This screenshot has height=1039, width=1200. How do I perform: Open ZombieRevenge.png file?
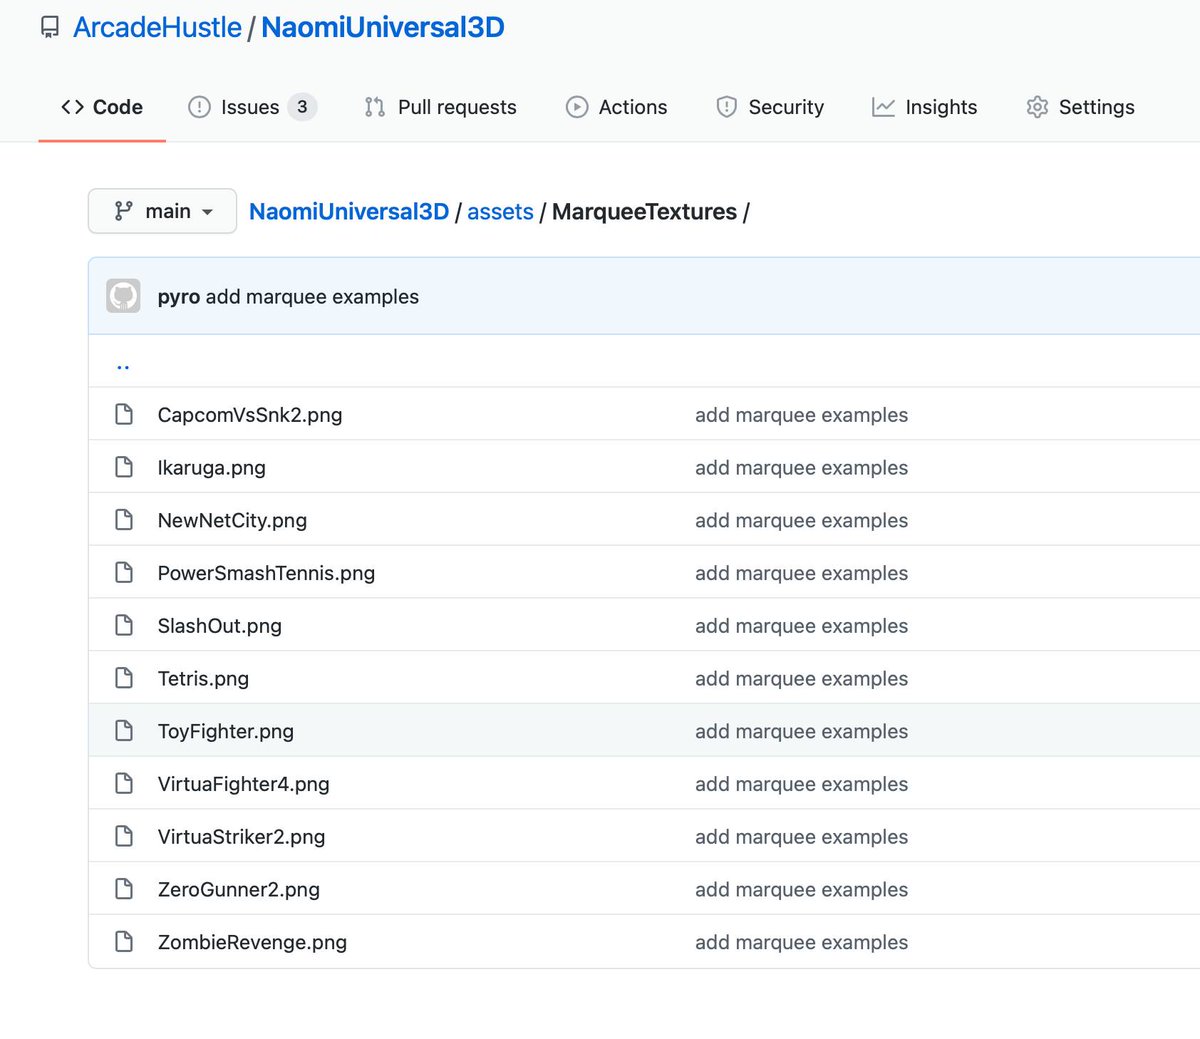(252, 942)
